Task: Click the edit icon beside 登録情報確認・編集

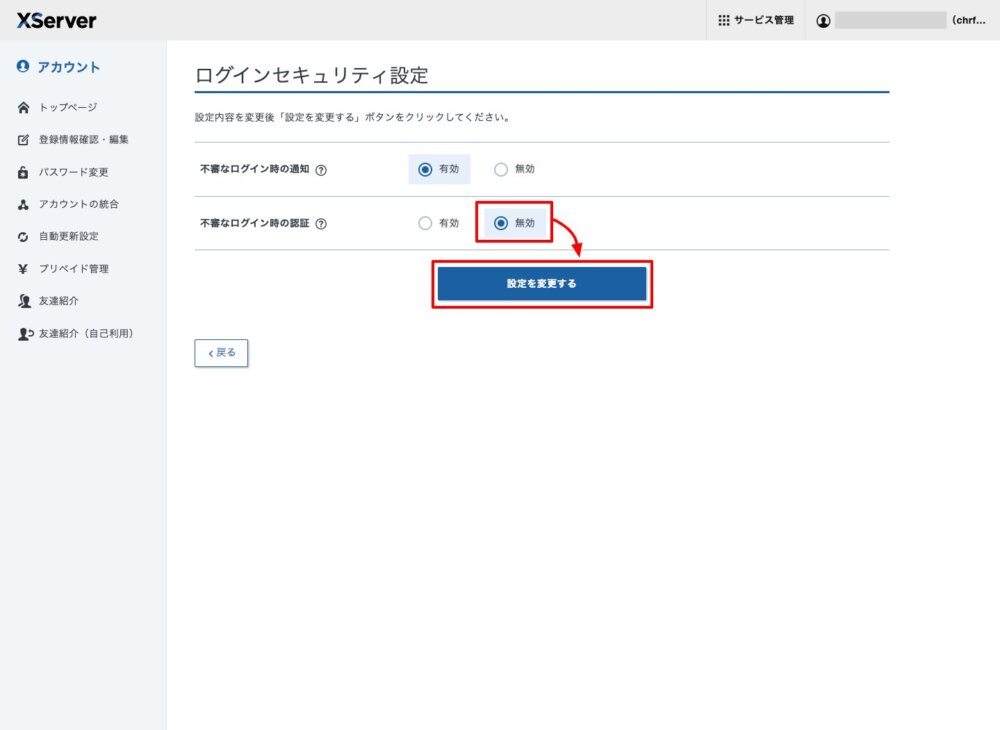Action: (x=23, y=140)
